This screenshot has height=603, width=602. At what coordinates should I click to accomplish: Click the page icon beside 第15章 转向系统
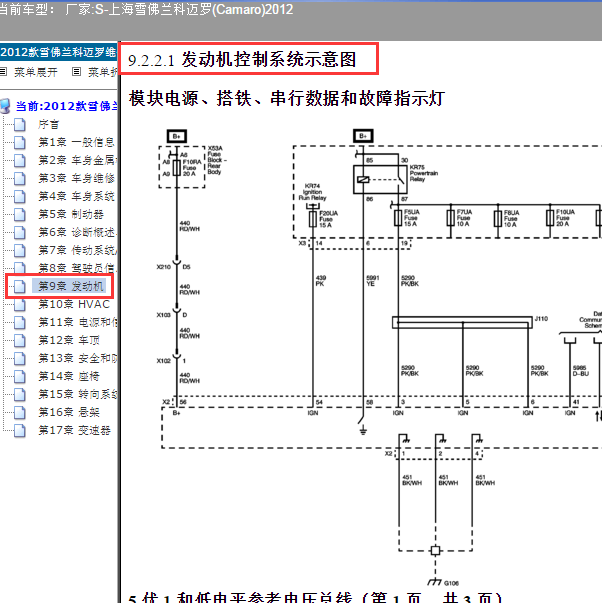[x=20, y=395]
